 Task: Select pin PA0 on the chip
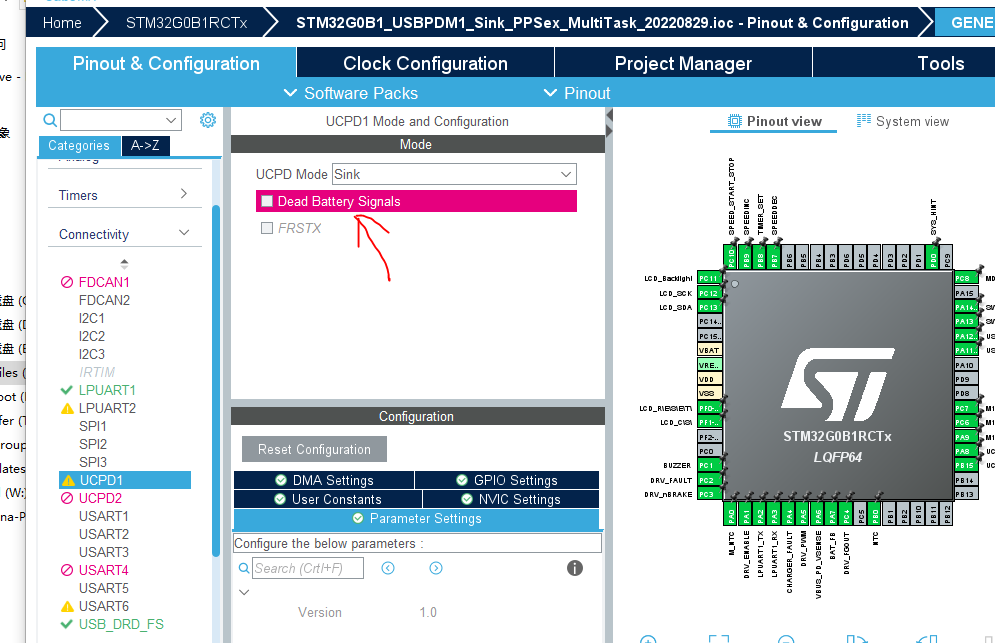[731, 514]
